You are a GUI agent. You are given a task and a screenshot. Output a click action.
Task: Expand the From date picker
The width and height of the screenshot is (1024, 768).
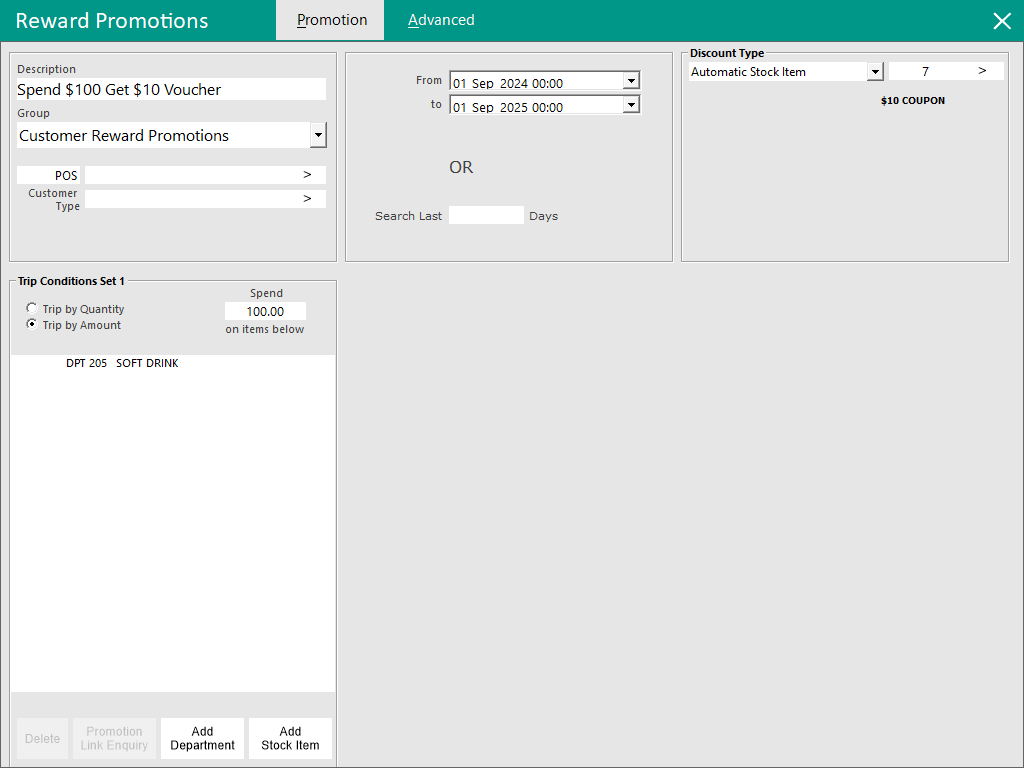pyautogui.click(x=630, y=82)
